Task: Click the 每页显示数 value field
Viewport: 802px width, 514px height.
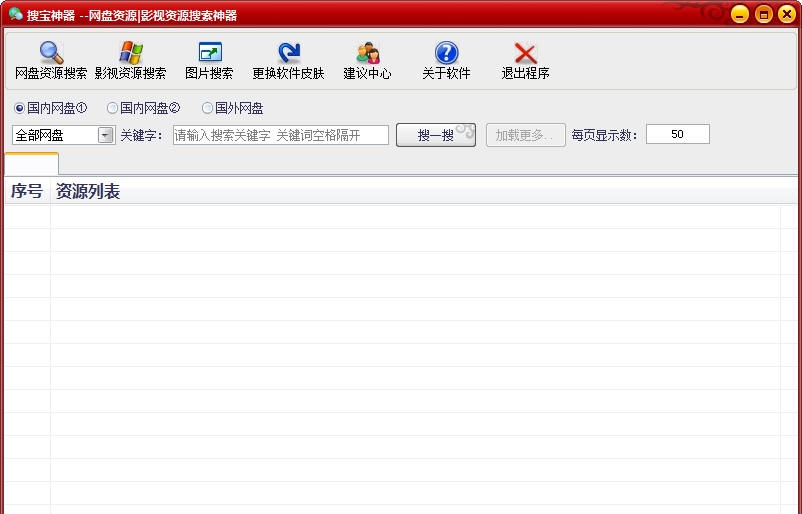Action: pos(678,134)
